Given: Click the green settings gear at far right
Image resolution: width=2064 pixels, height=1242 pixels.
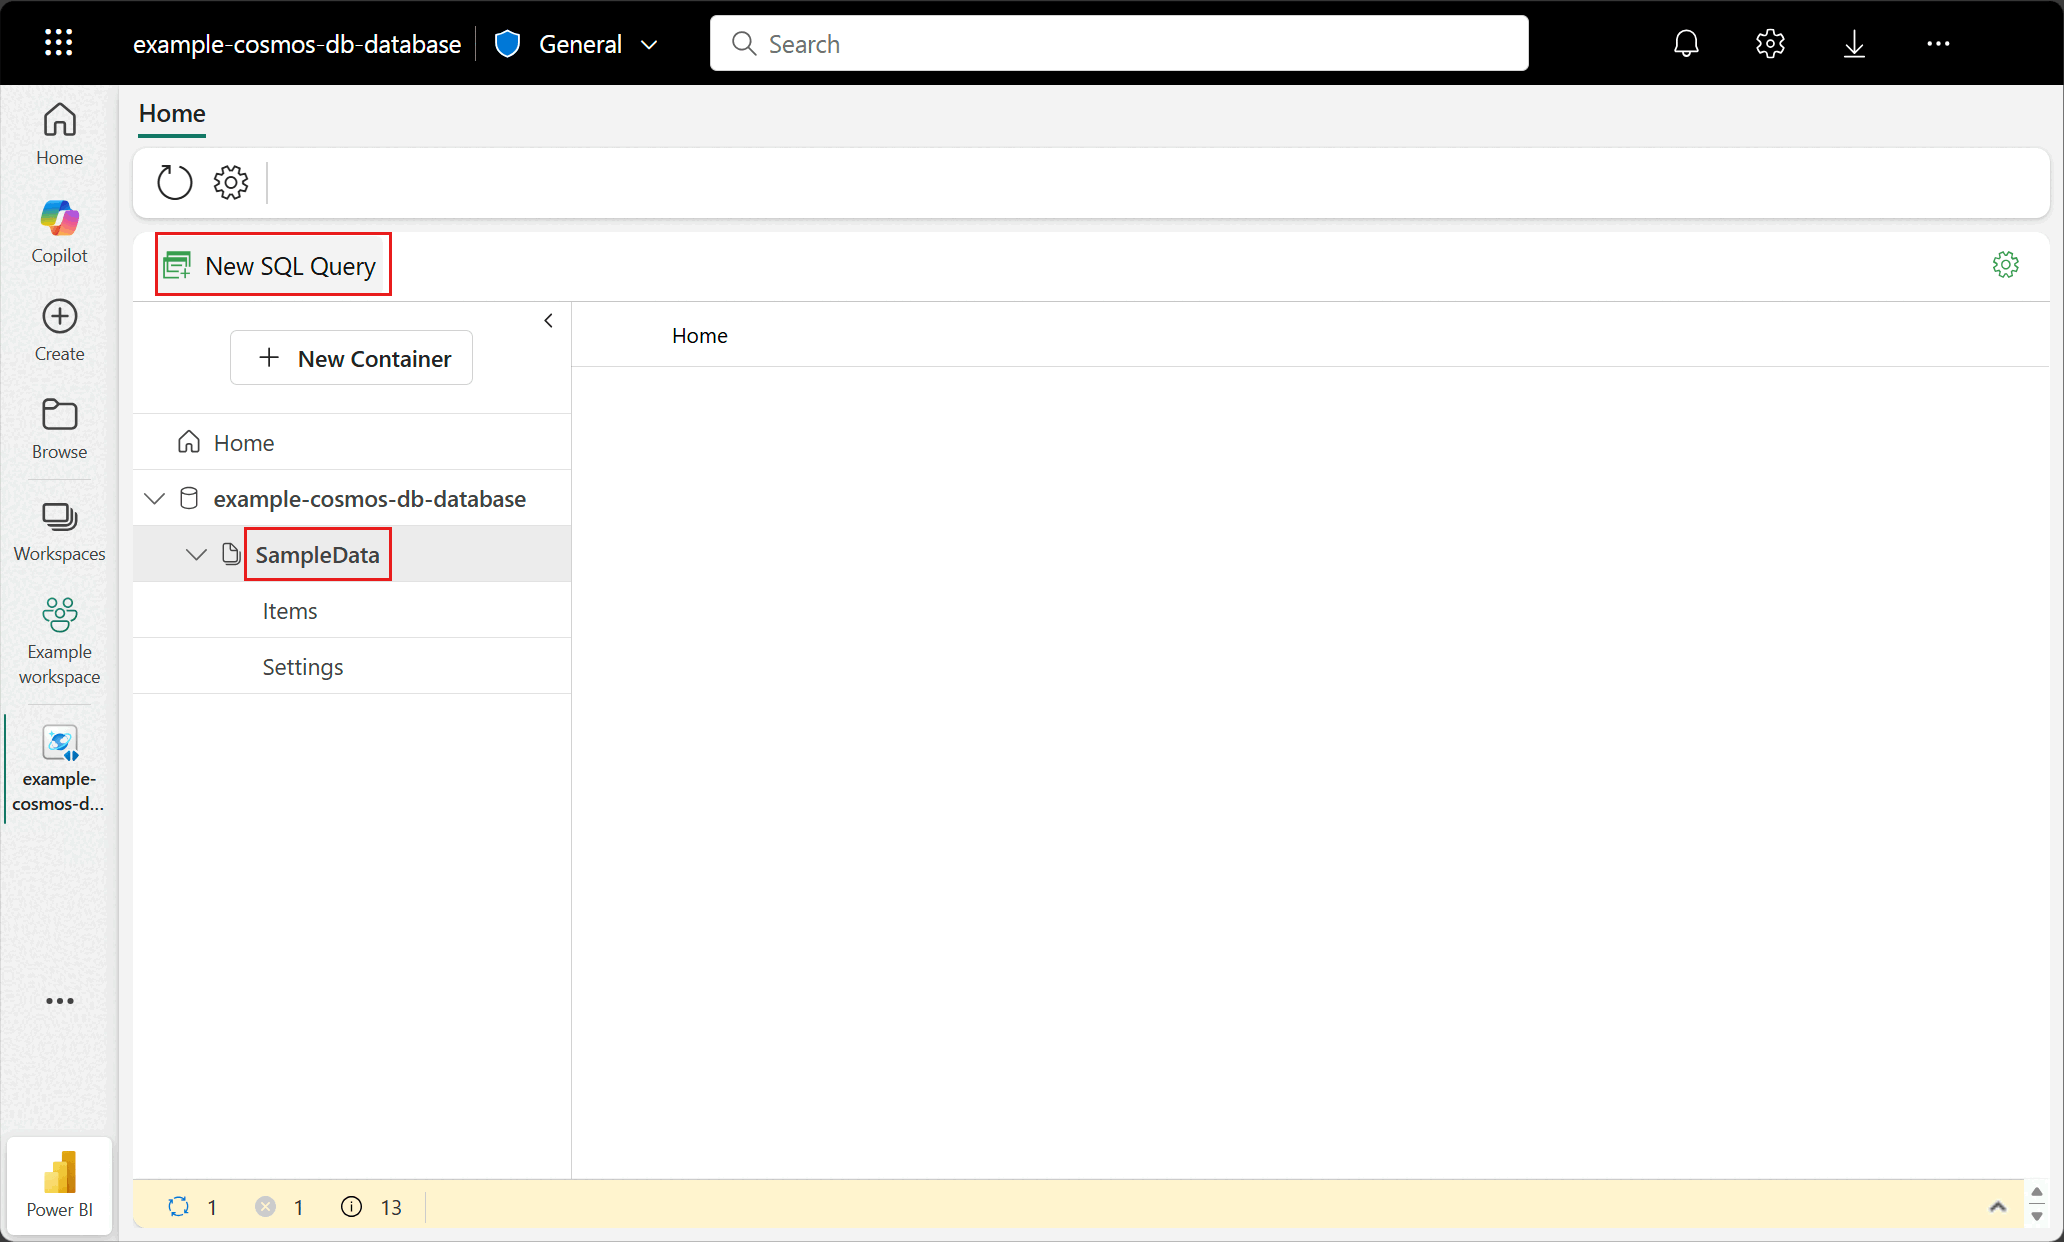Looking at the screenshot, I should (x=2005, y=265).
